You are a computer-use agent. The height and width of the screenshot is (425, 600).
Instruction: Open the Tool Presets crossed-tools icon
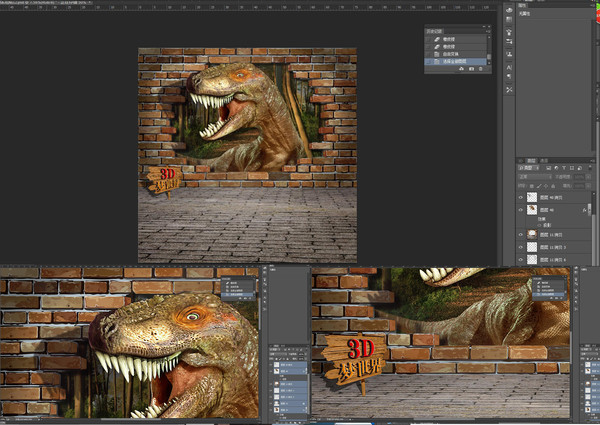click(509, 89)
